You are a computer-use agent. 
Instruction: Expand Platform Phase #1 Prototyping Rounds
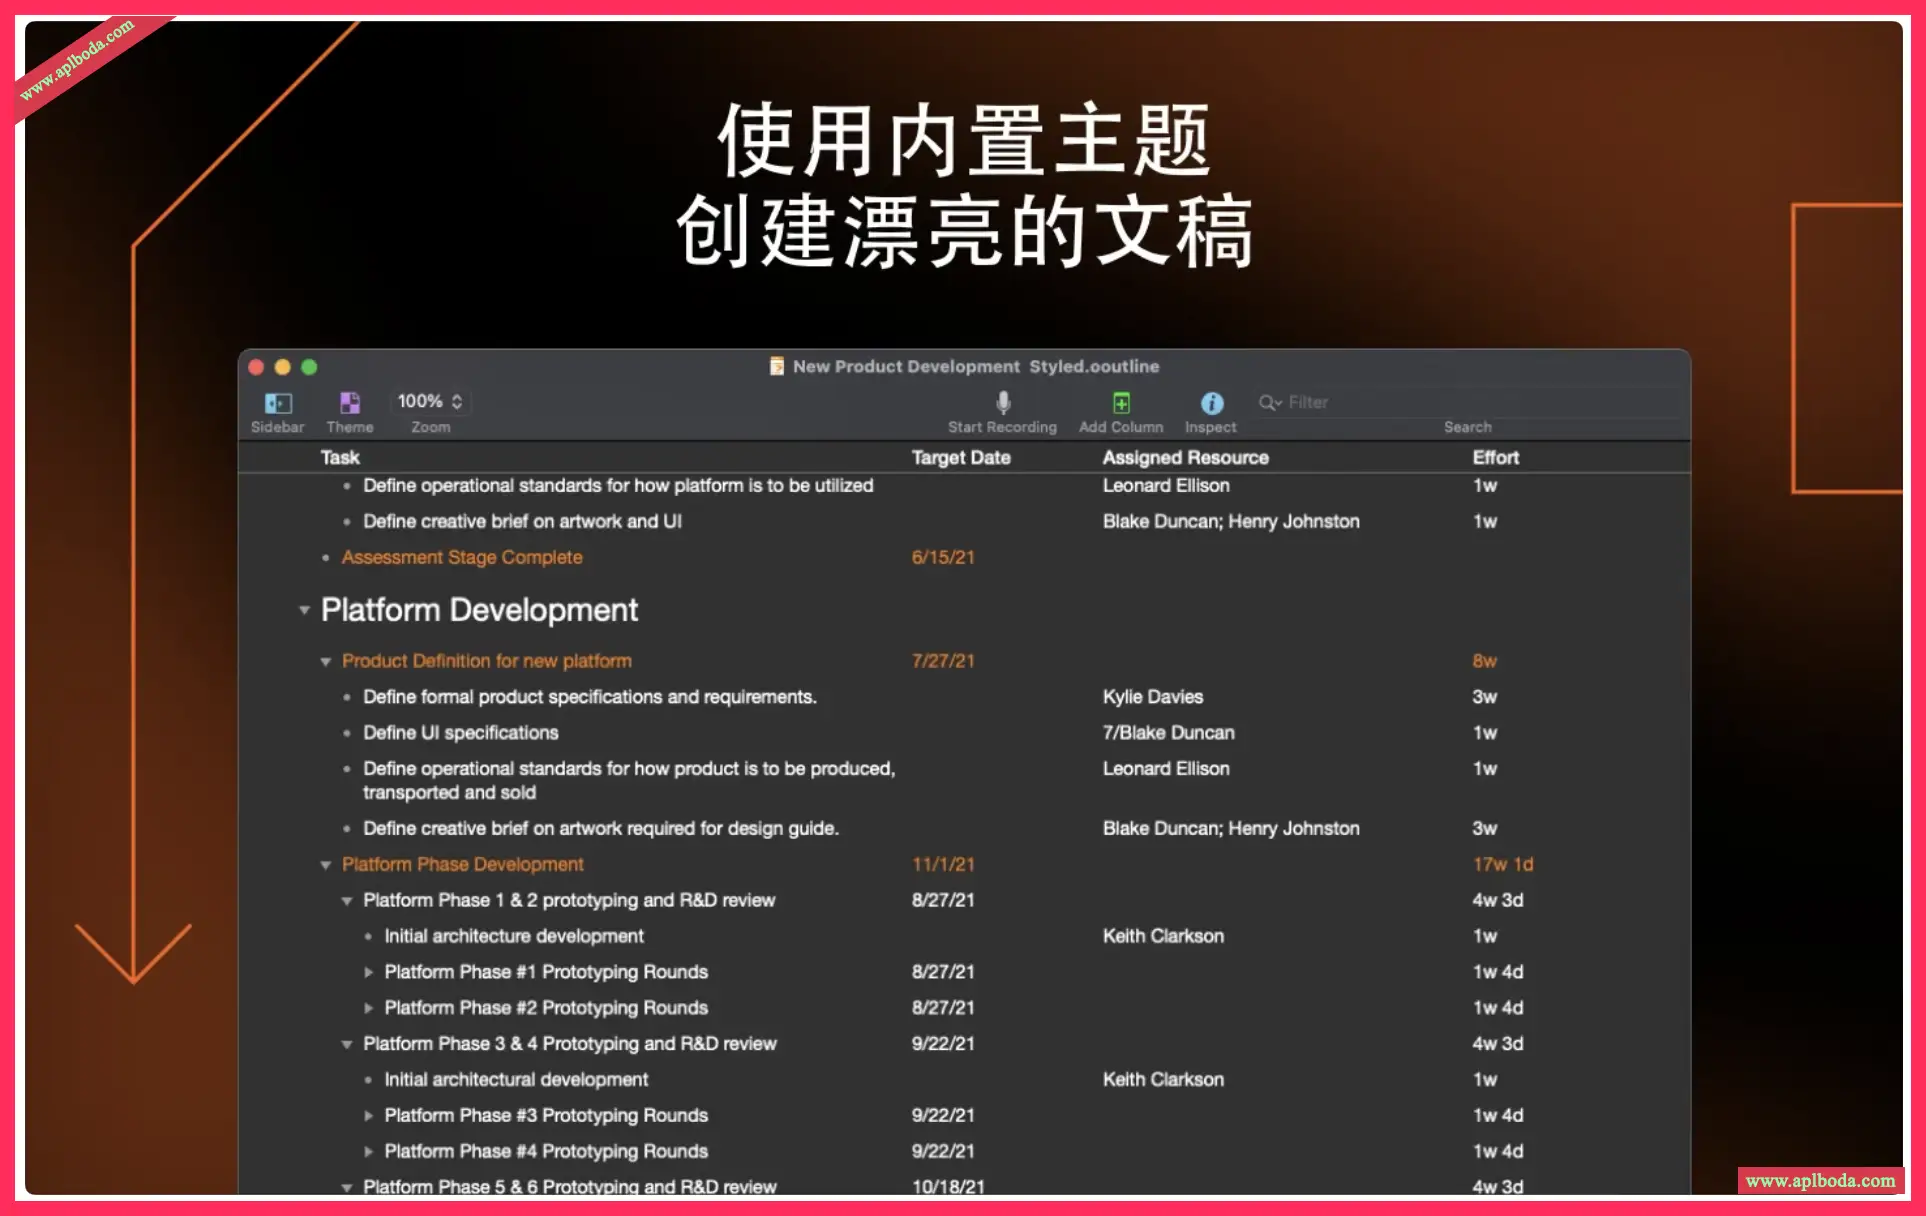(368, 972)
